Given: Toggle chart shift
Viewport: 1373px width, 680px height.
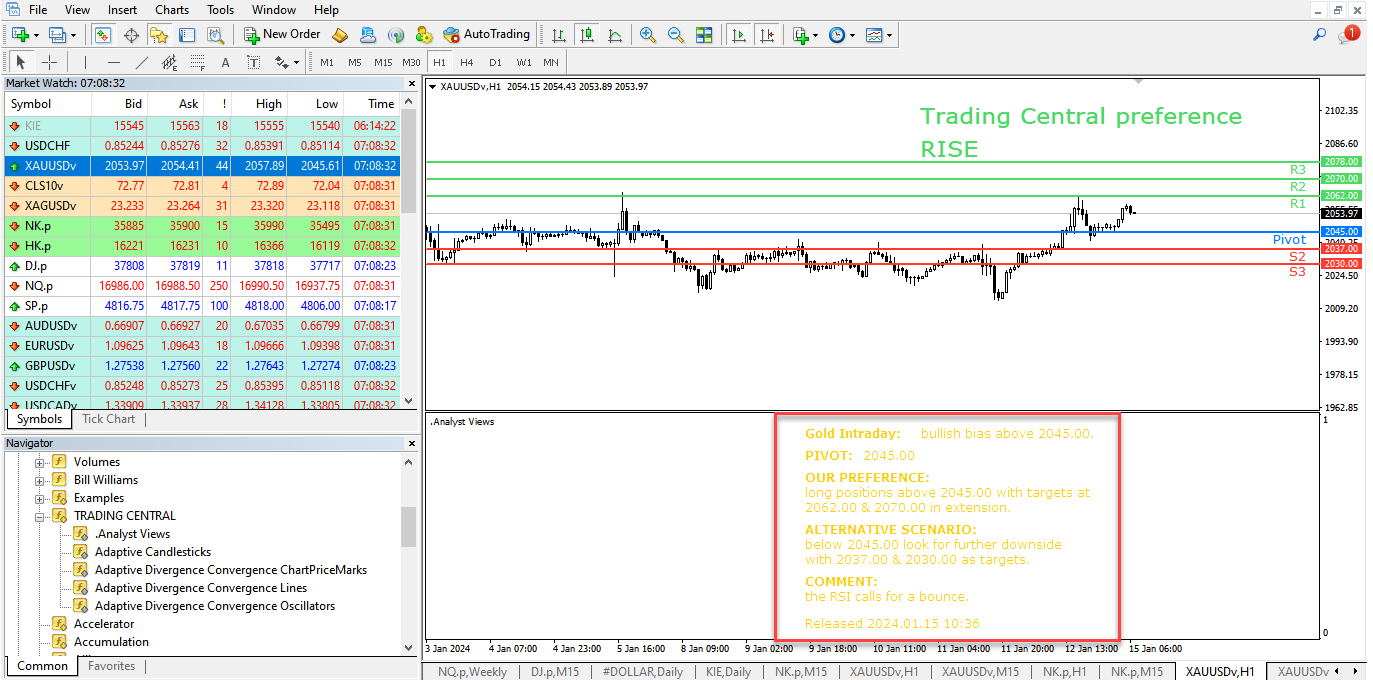Looking at the screenshot, I should pyautogui.click(x=767, y=35).
